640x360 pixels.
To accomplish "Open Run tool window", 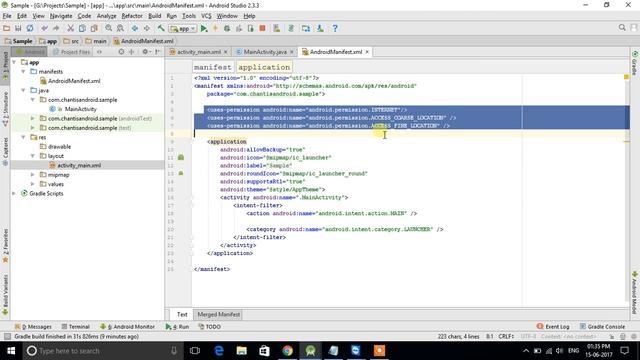I will pos(177,327).
